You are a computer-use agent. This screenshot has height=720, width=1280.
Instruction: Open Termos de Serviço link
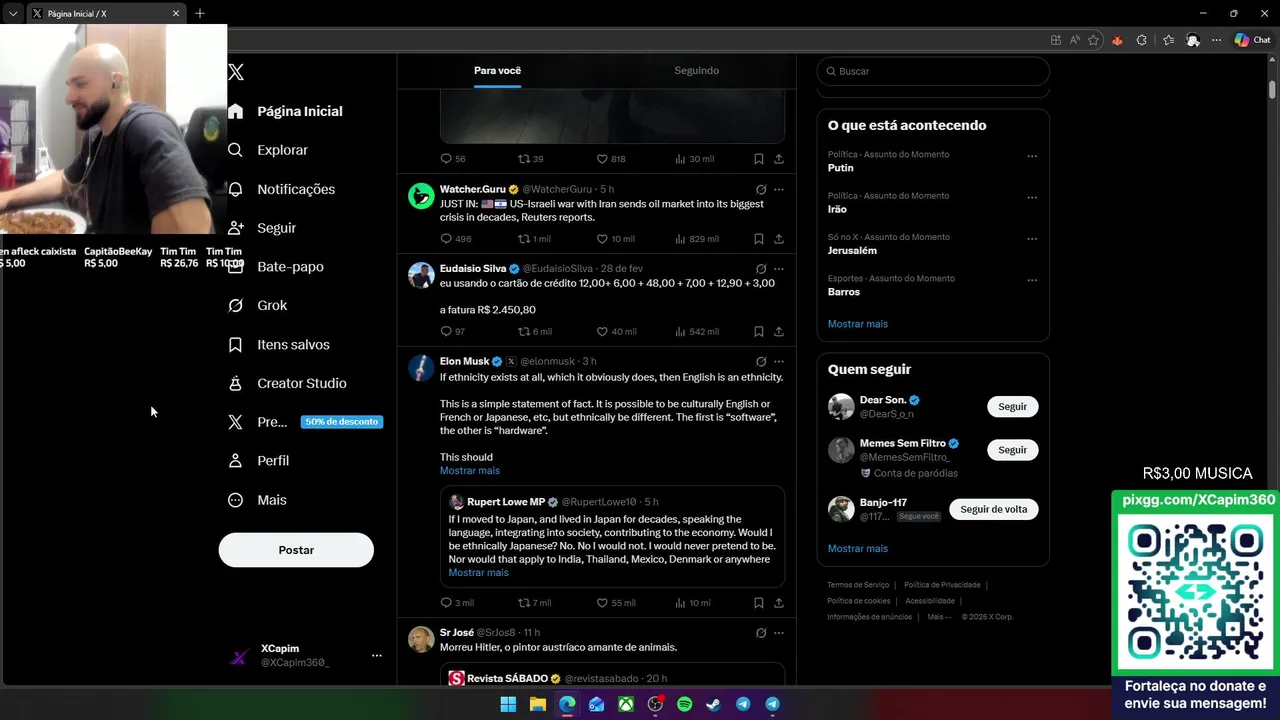858,585
